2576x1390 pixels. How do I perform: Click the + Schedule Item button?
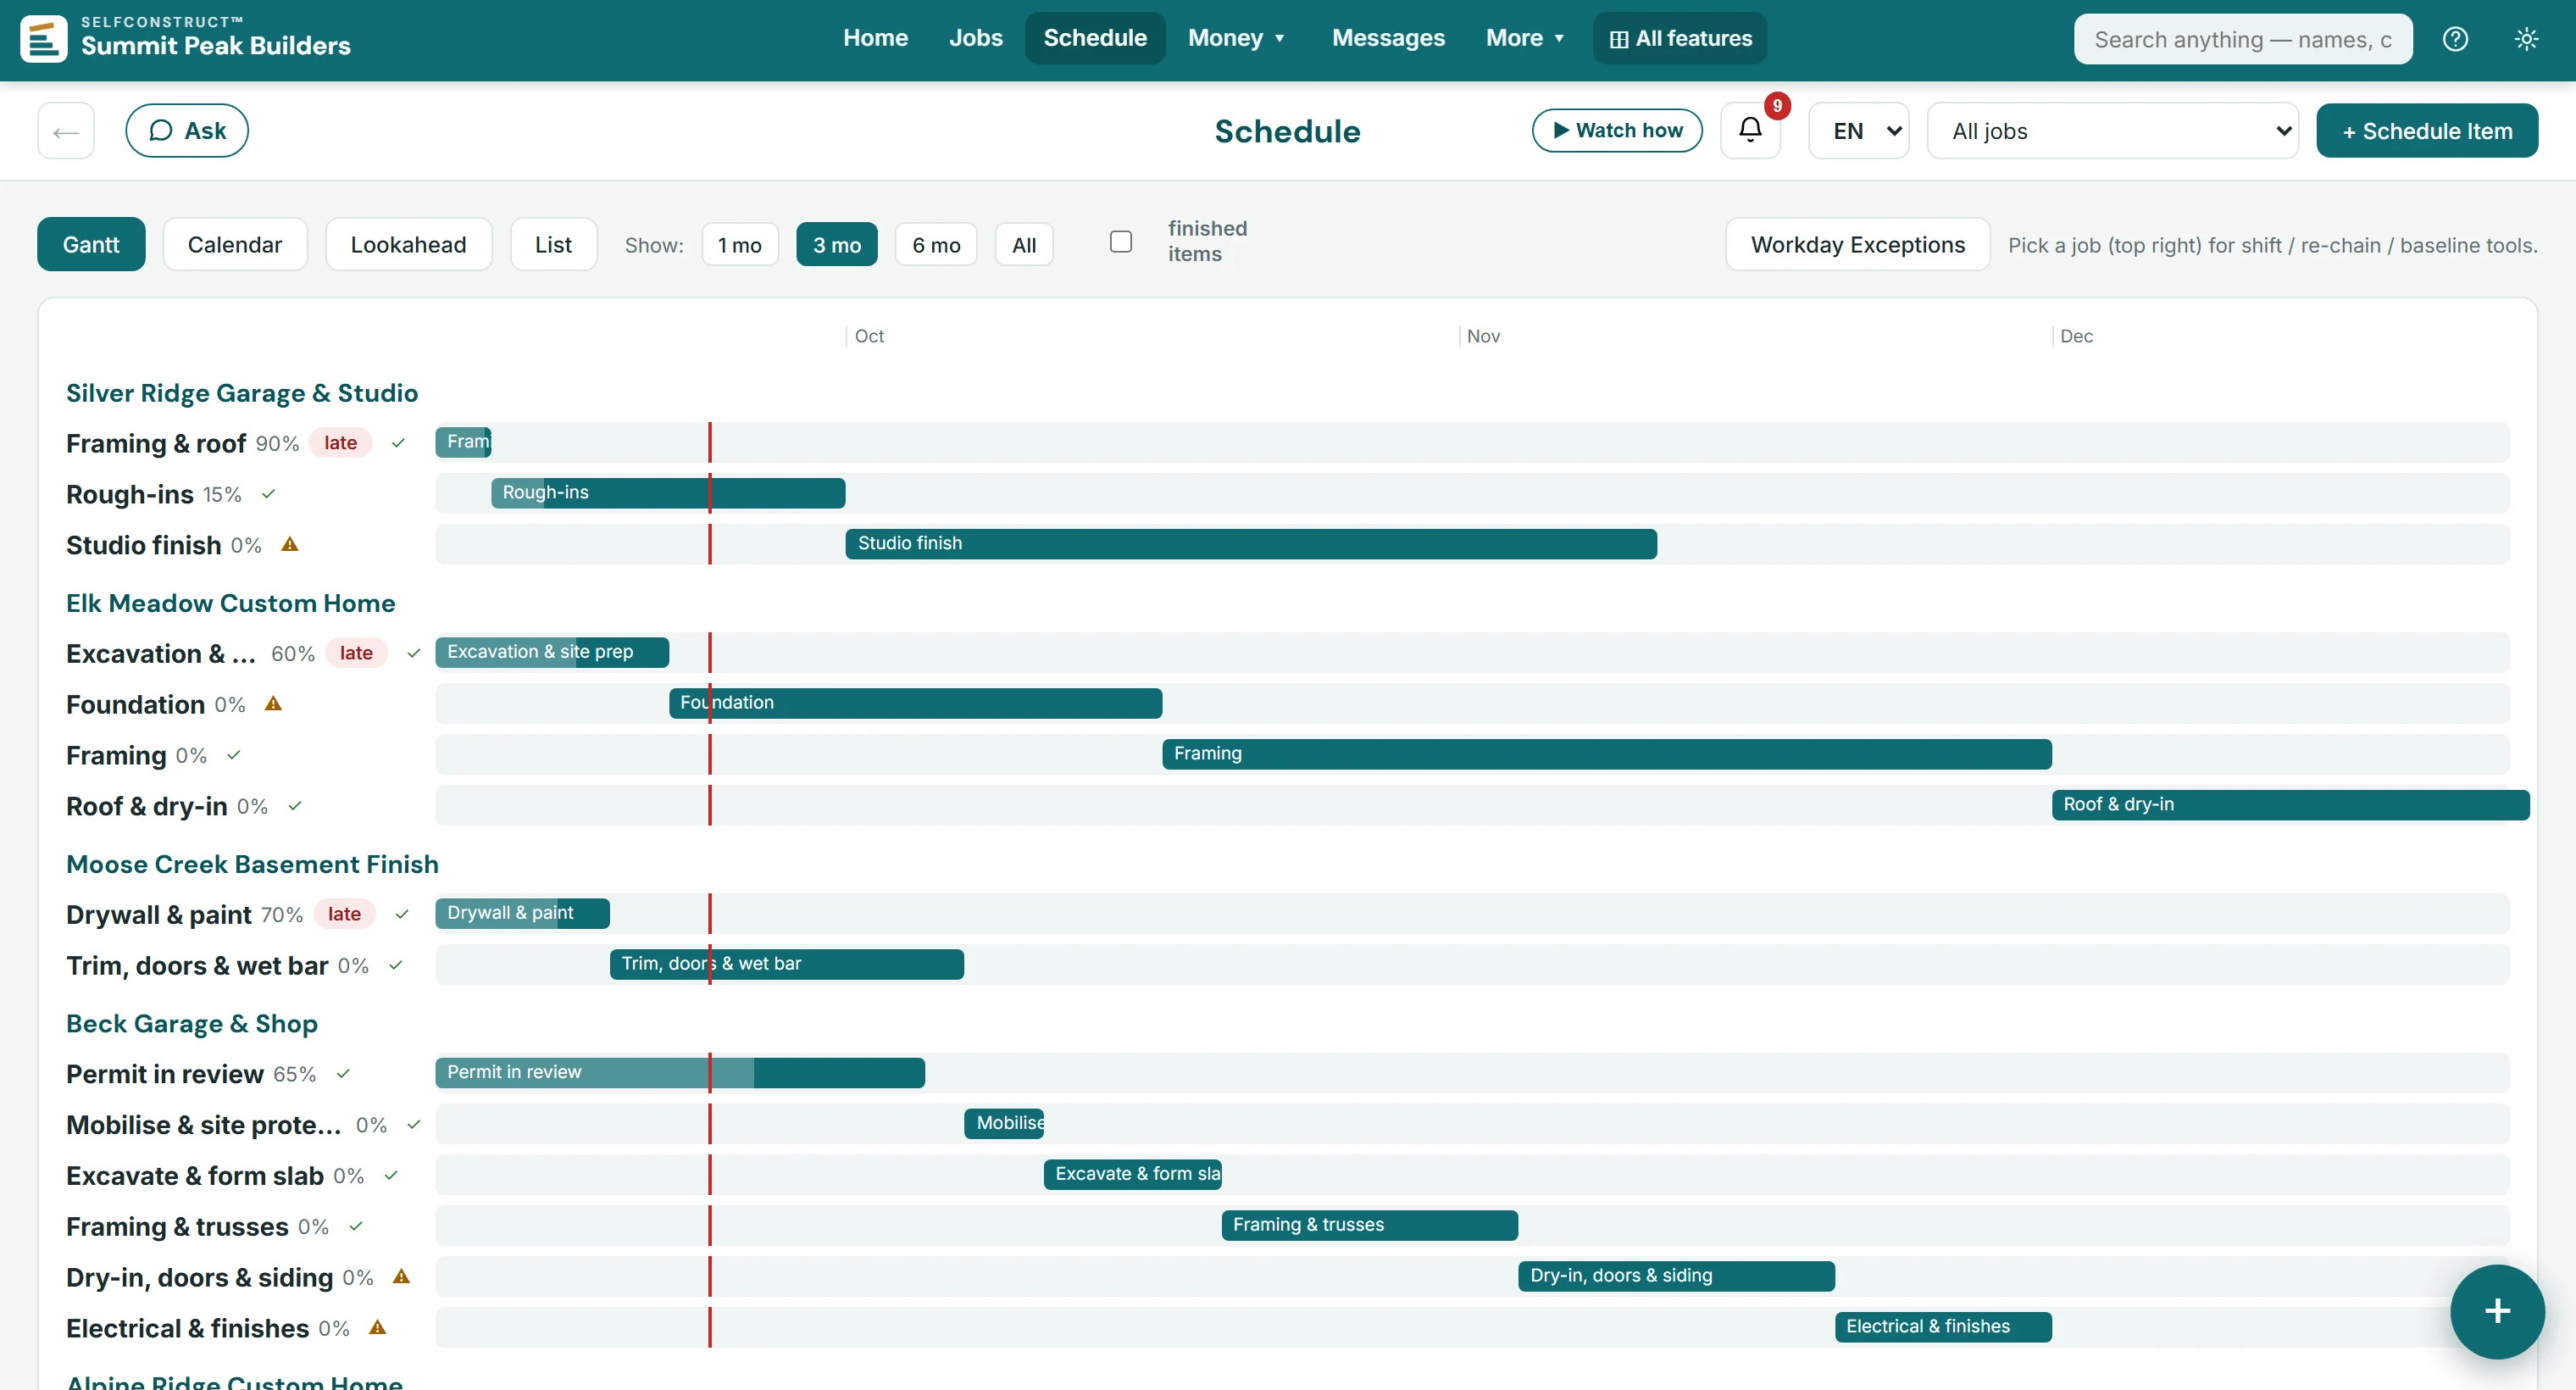pyautogui.click(x=2427, y=130)
